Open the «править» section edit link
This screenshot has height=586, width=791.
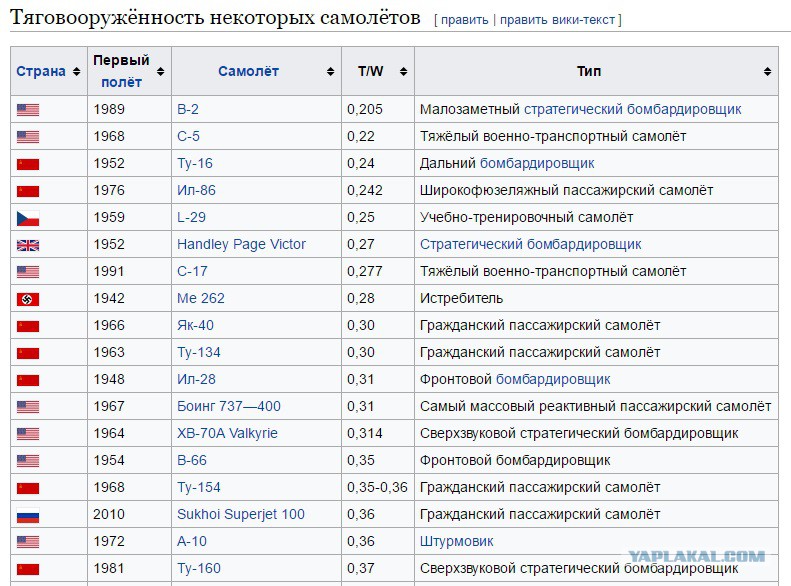(465, 20)
